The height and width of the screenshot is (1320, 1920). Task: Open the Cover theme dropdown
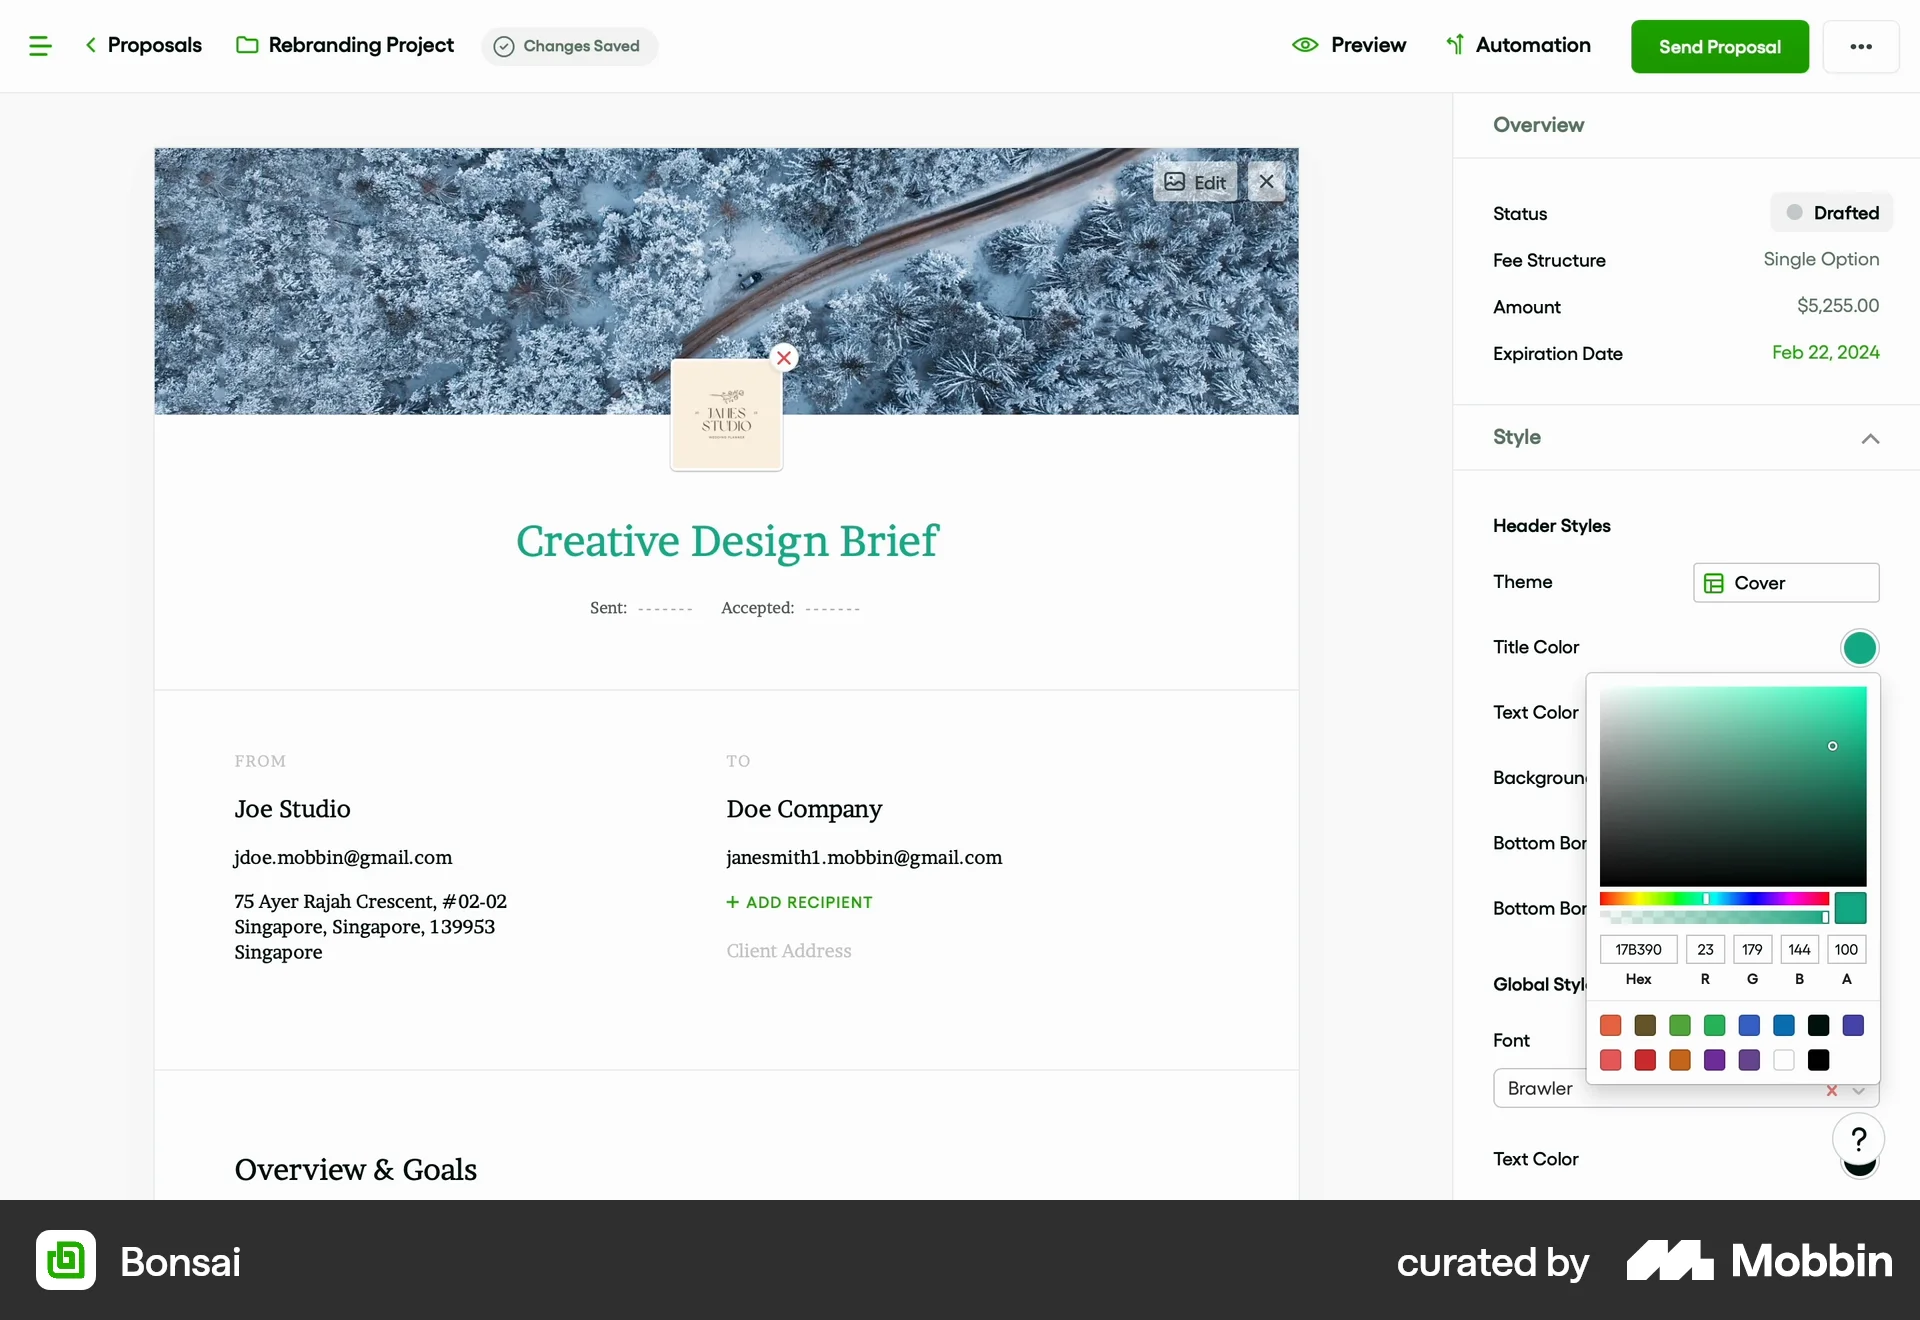(x=1785, y=582)
